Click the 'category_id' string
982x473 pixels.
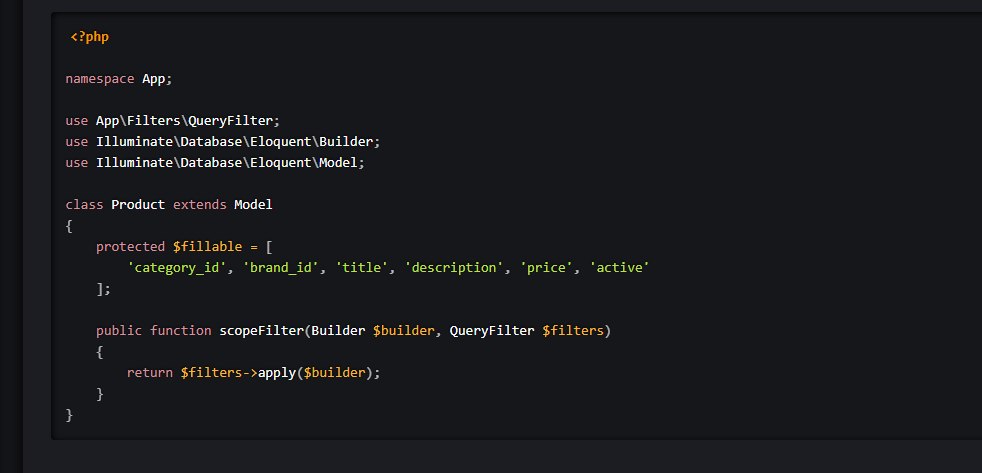[x=177, y=268]
